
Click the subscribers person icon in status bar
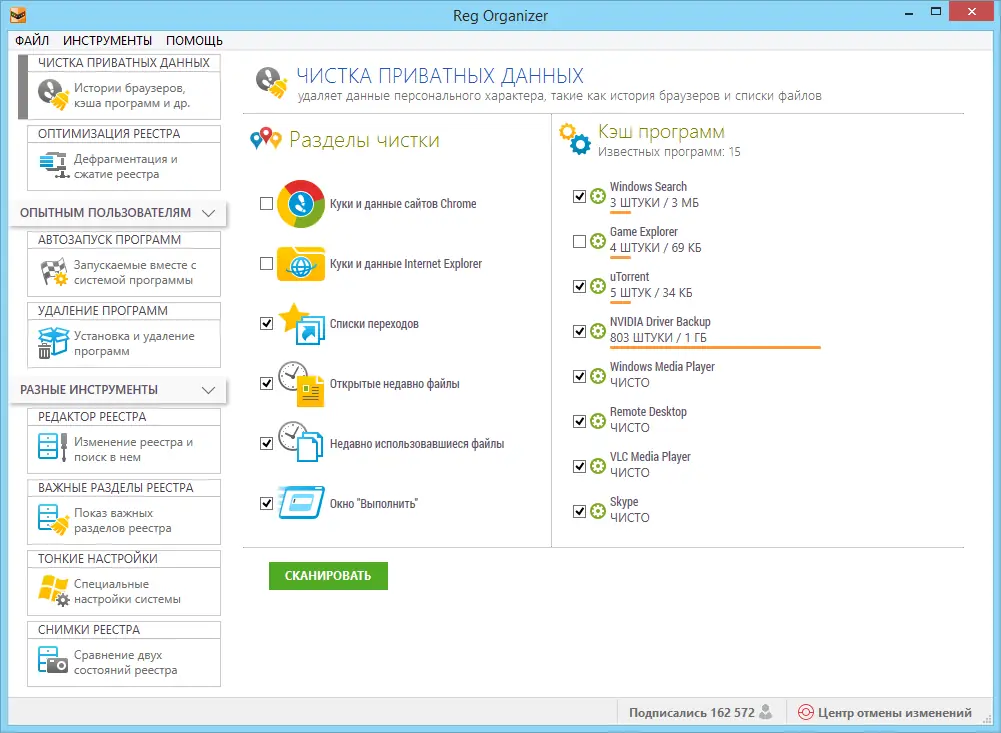[x=766, y=711]
